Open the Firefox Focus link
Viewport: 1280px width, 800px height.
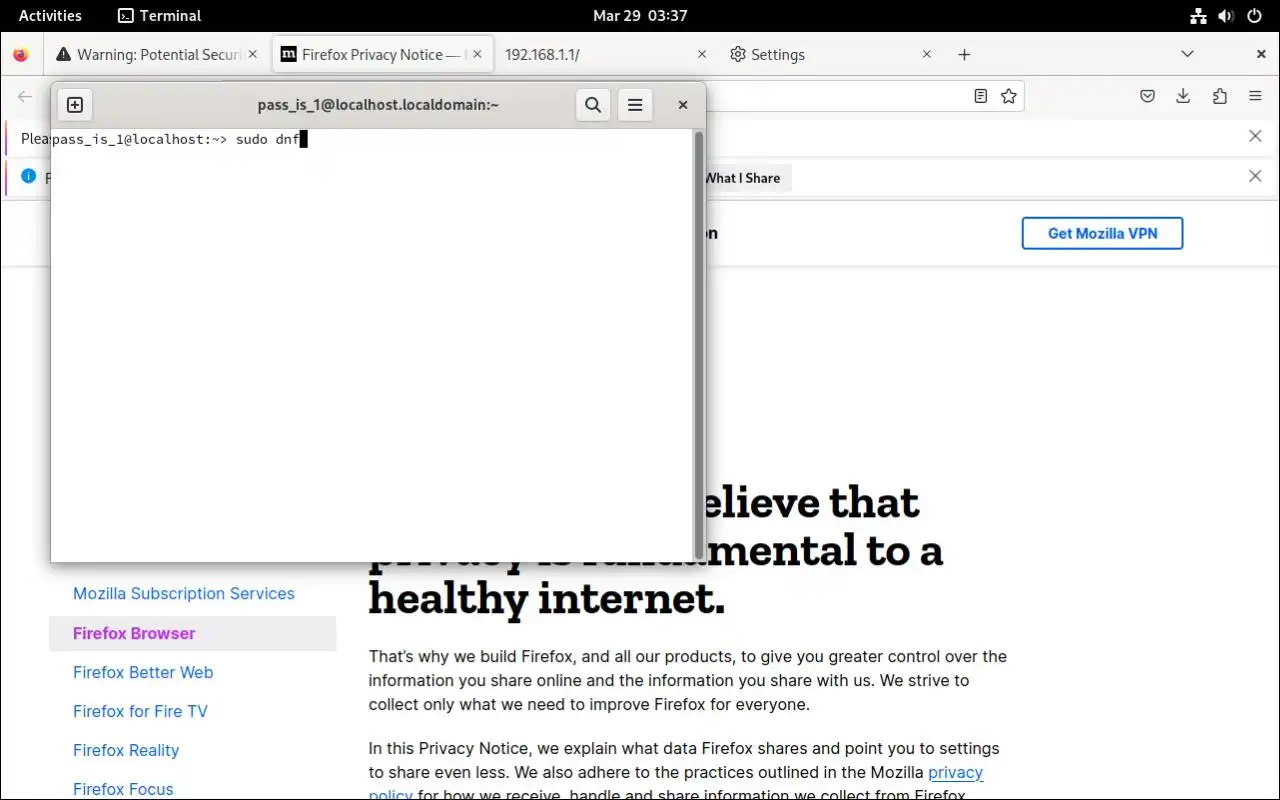pyautogui.click(x=123, y=789)
